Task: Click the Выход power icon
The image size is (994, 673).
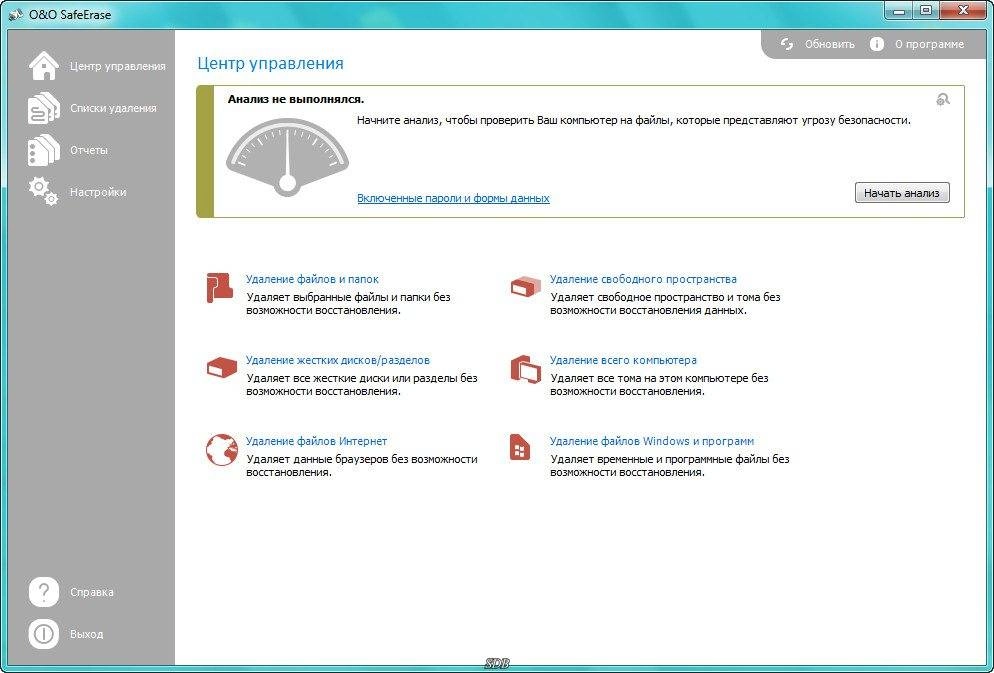Action: 44,634
